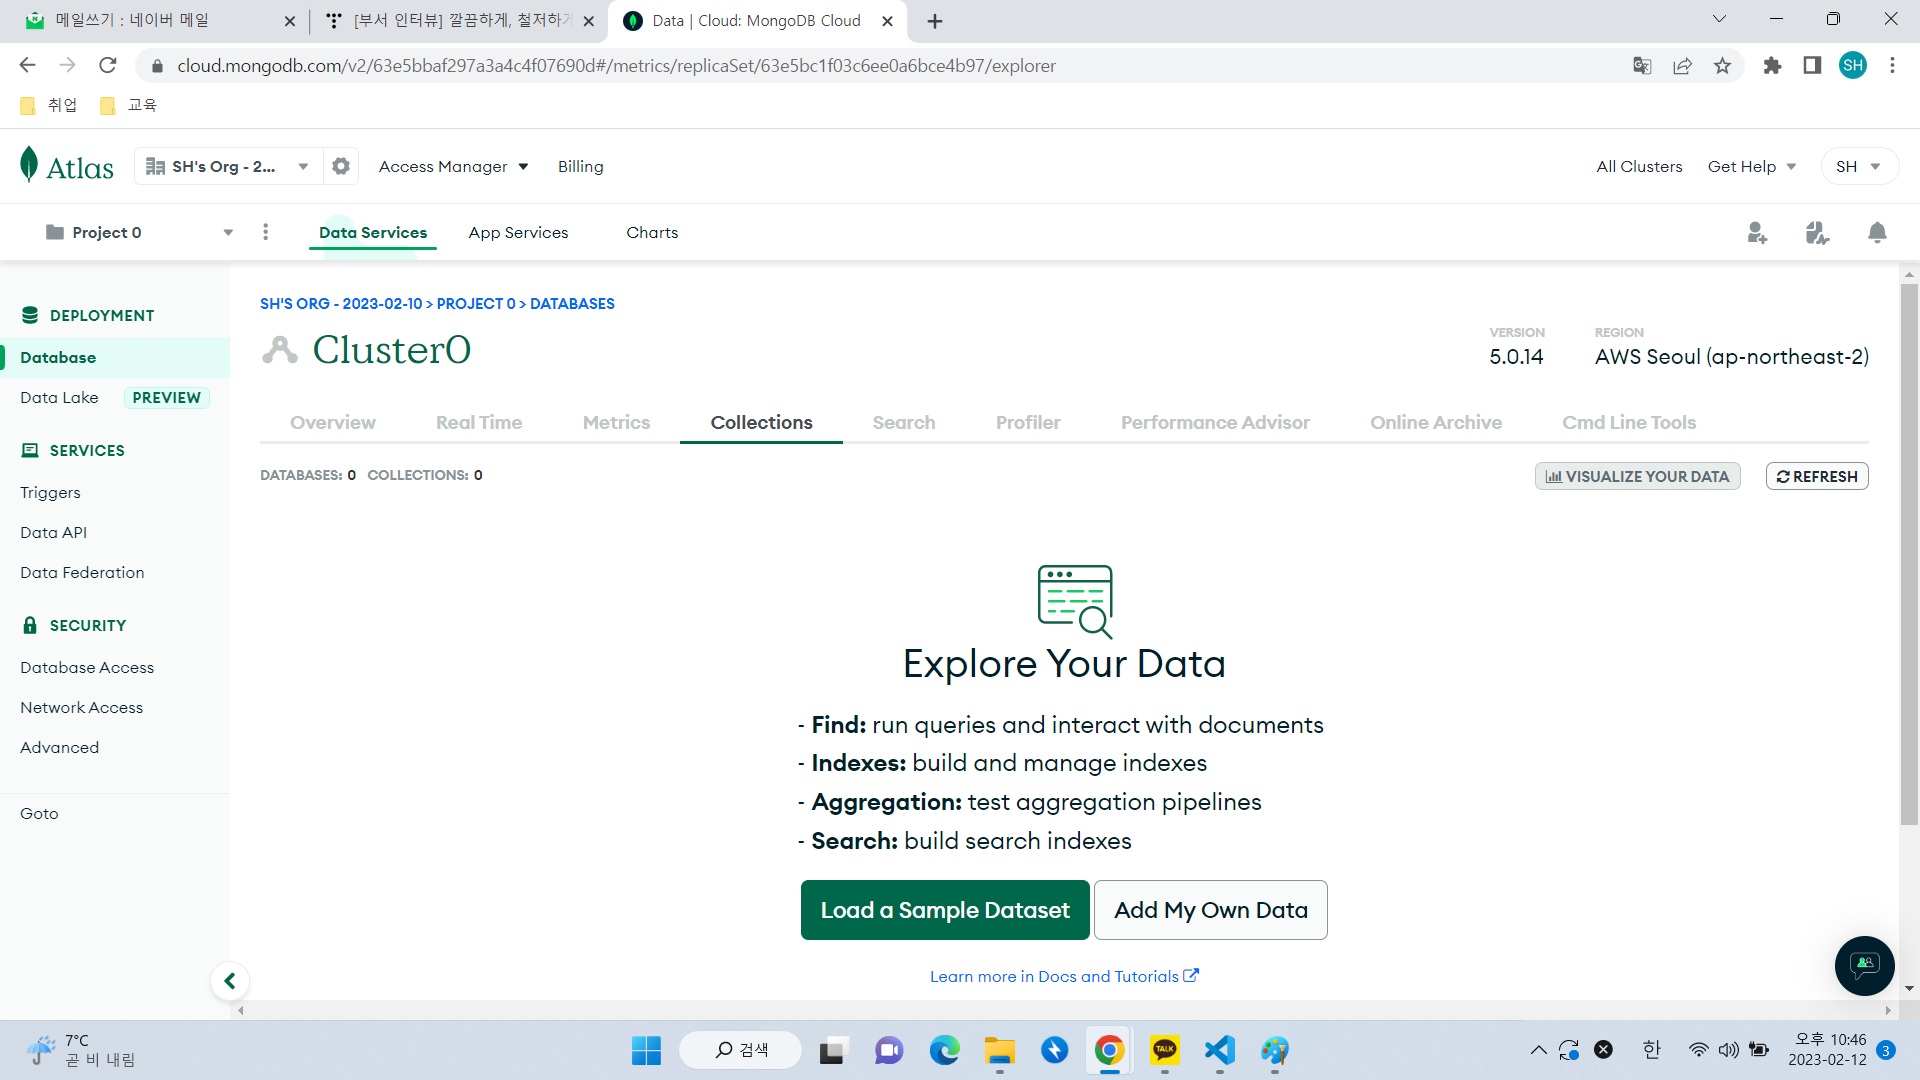Select Database in sidebar

point(115,358)
